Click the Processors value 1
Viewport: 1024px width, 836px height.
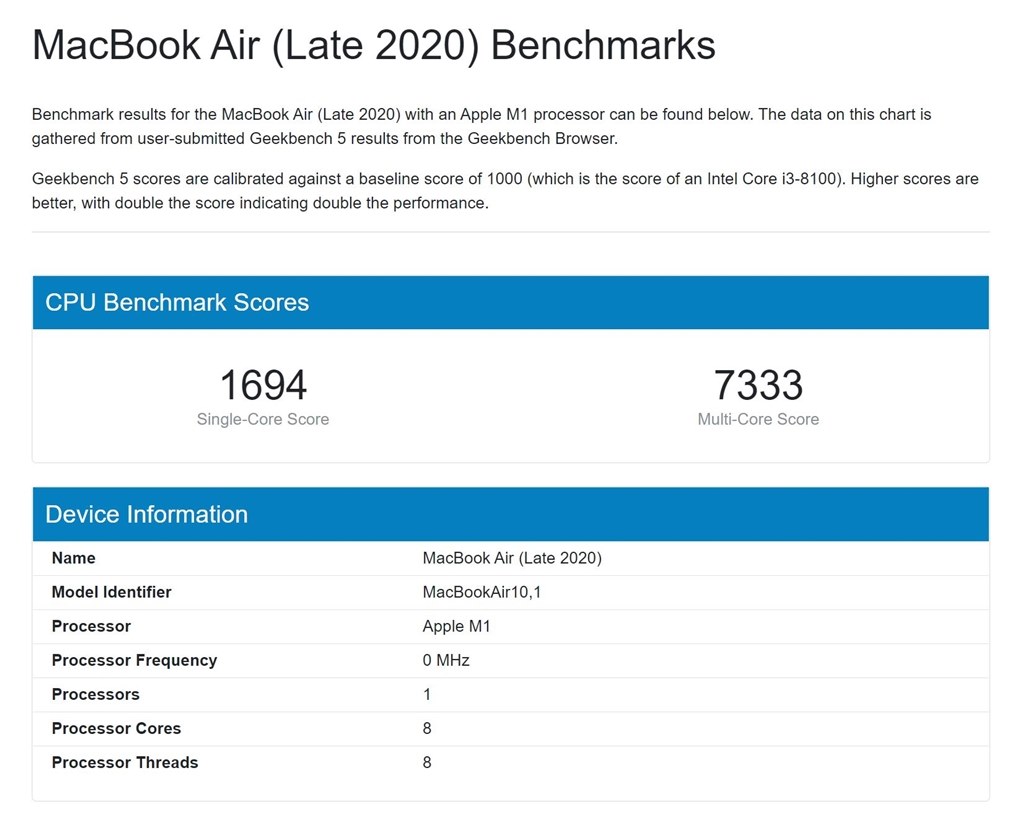click(427, 694)
